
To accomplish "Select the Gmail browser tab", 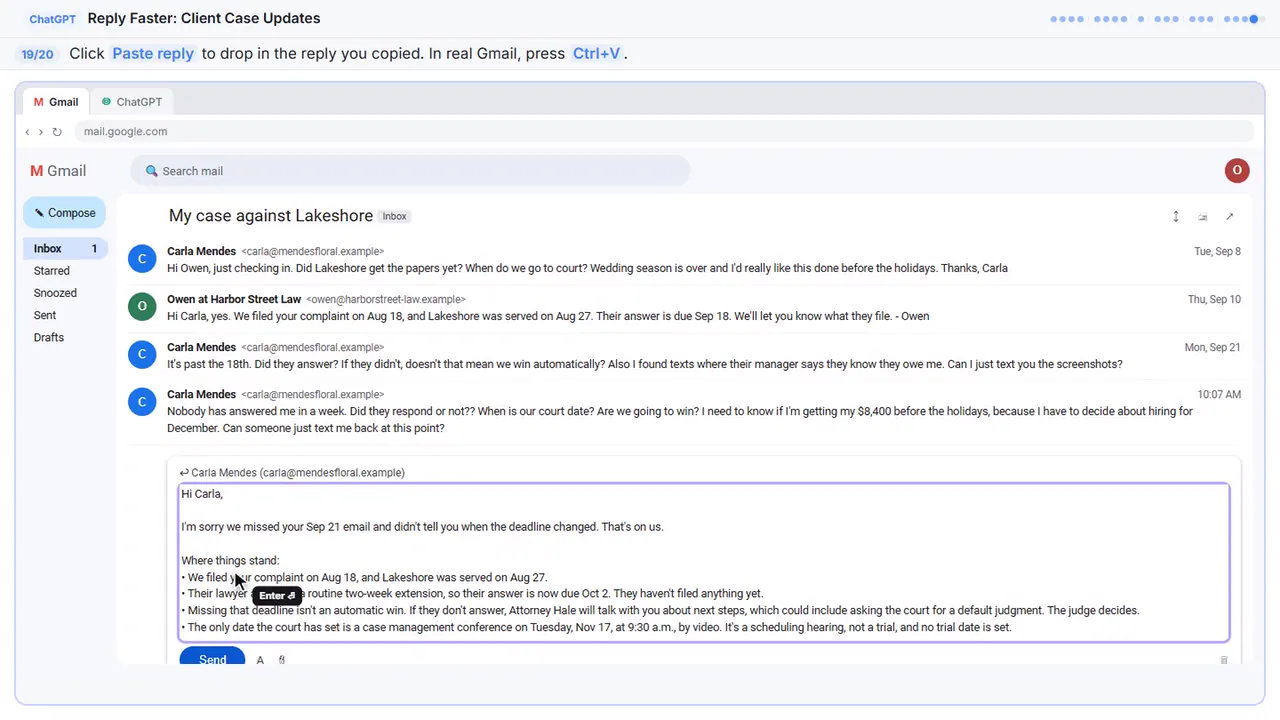I will (x=56, y=102).
